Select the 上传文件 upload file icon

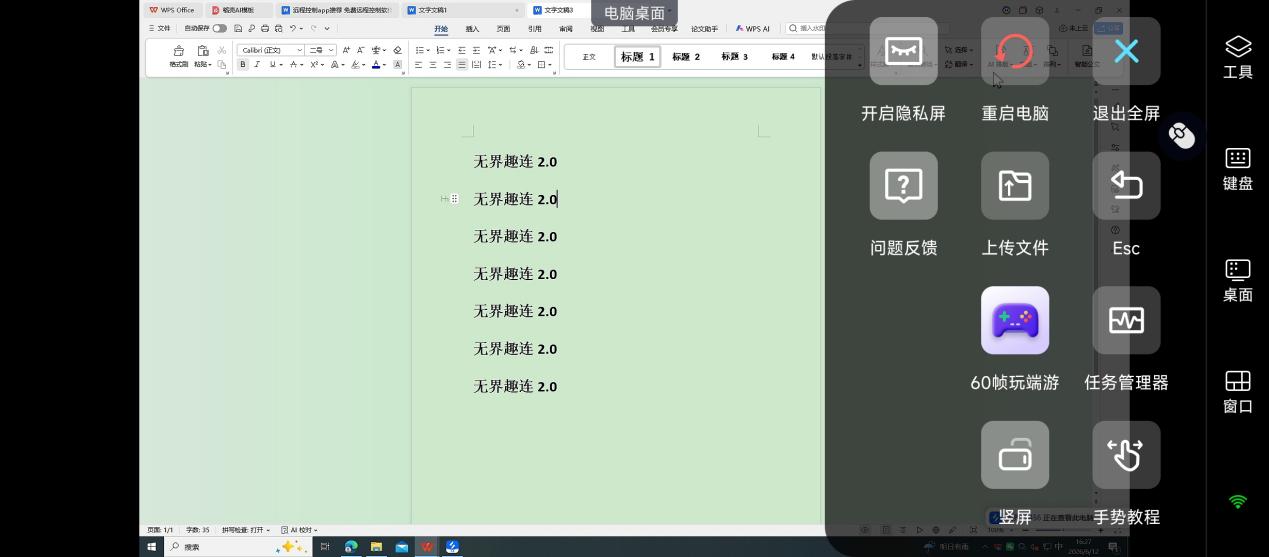(1015, 186)
